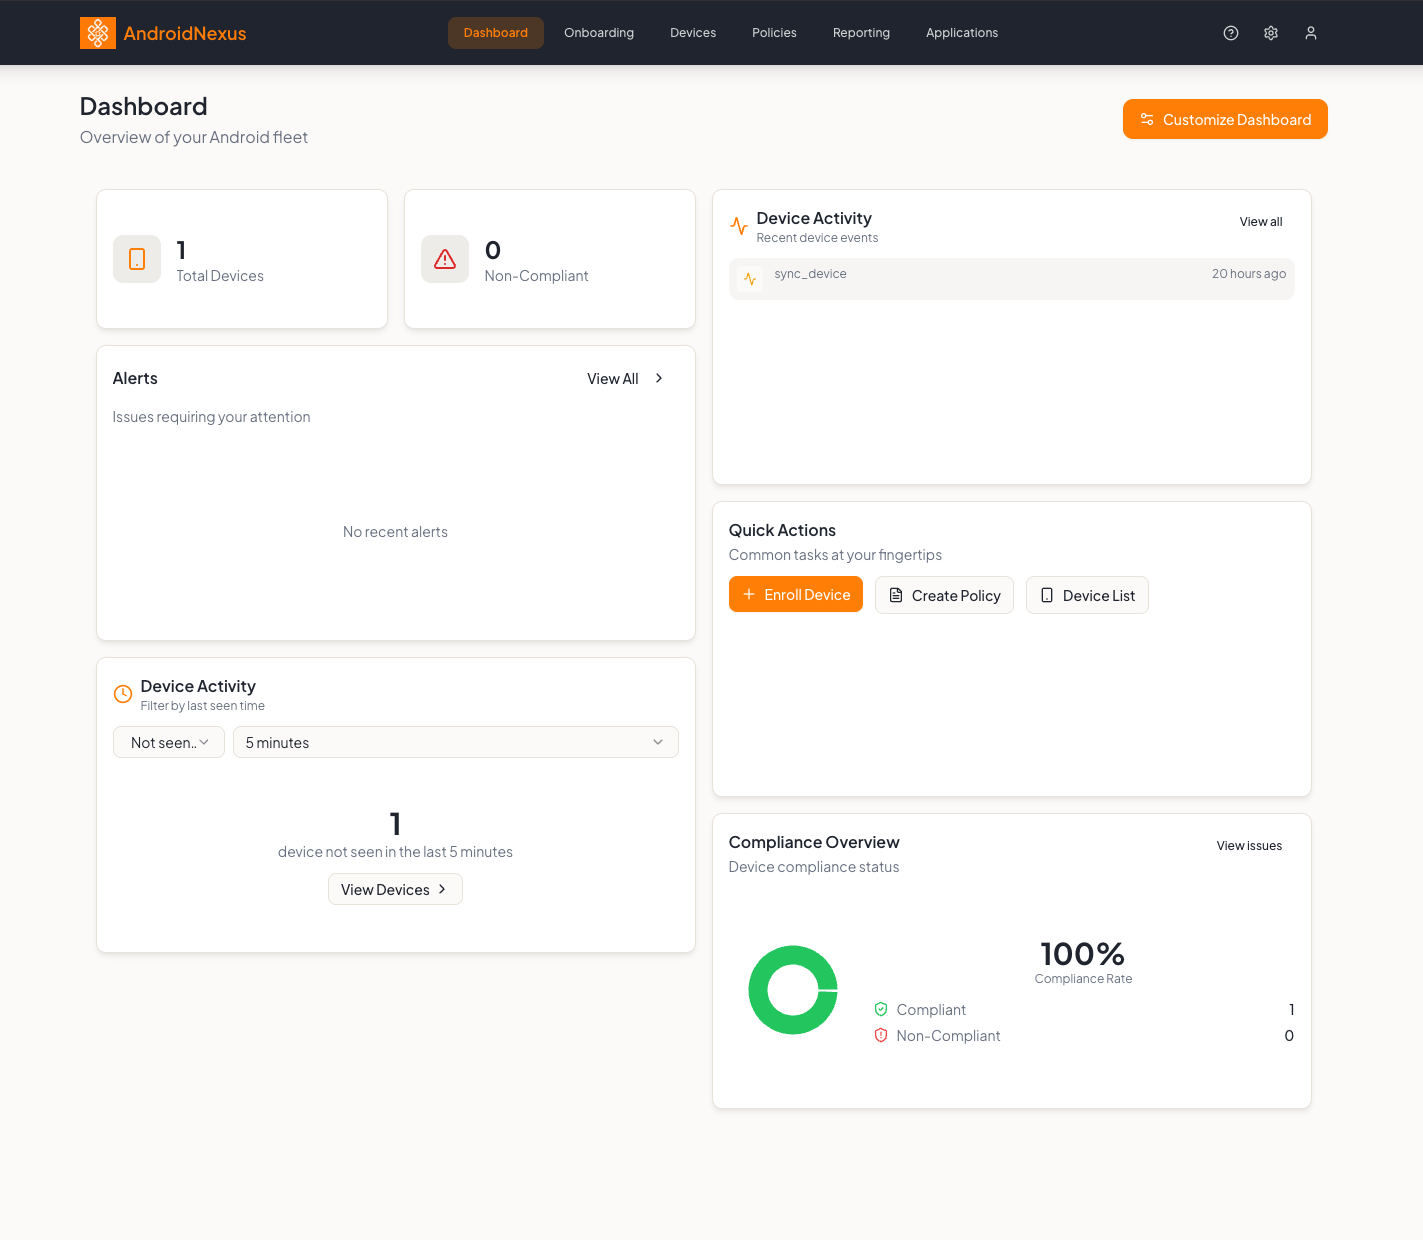Click the AndroidNexus logo icon
The width and height of the screenshot is (1423, 1240).
pyautogui.click(x=98, y=32)
